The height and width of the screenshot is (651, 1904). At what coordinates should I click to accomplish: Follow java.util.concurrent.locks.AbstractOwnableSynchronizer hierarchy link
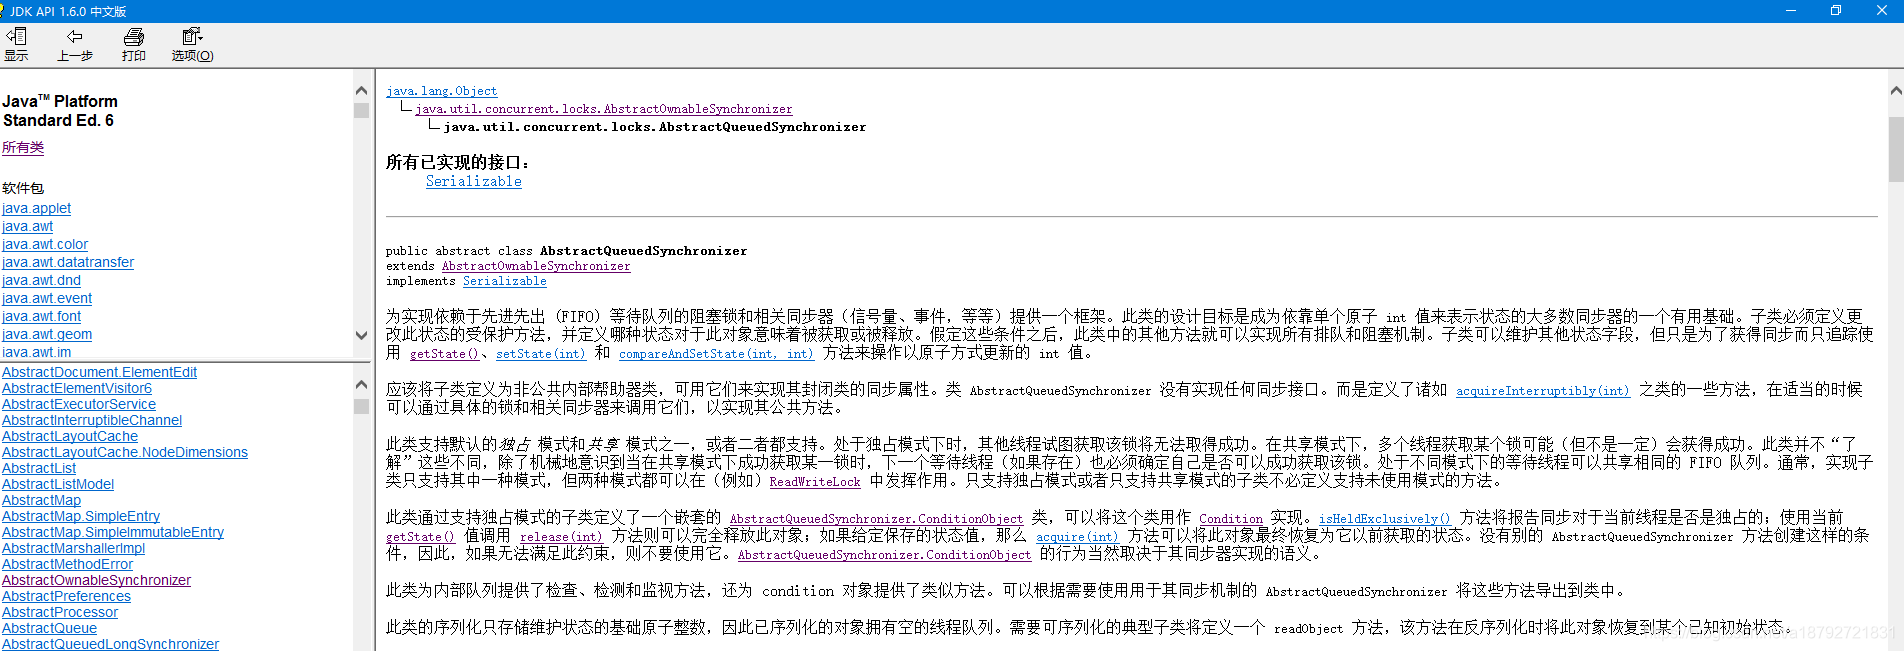point(604,109)
